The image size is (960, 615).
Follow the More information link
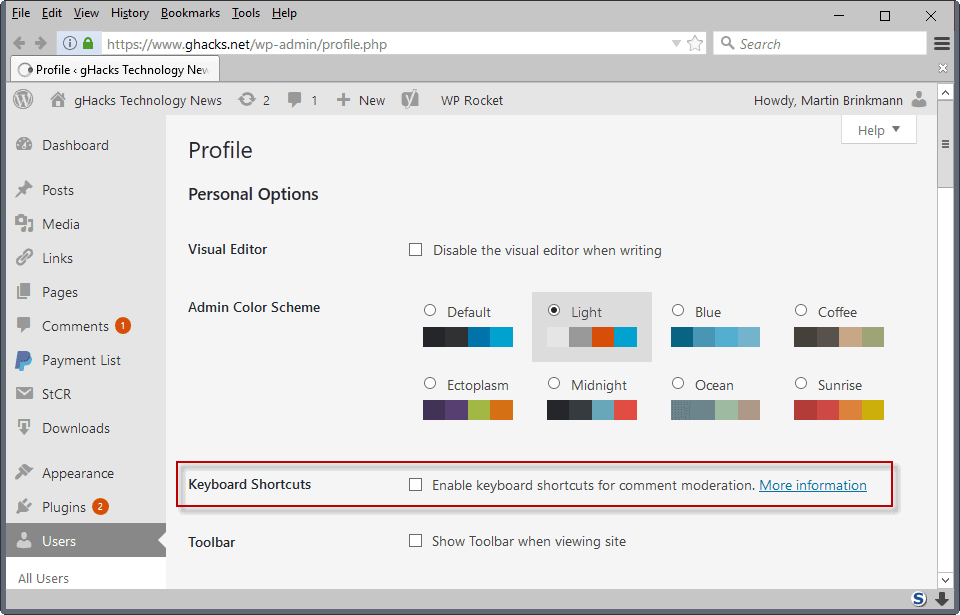(x=812, y=485)
